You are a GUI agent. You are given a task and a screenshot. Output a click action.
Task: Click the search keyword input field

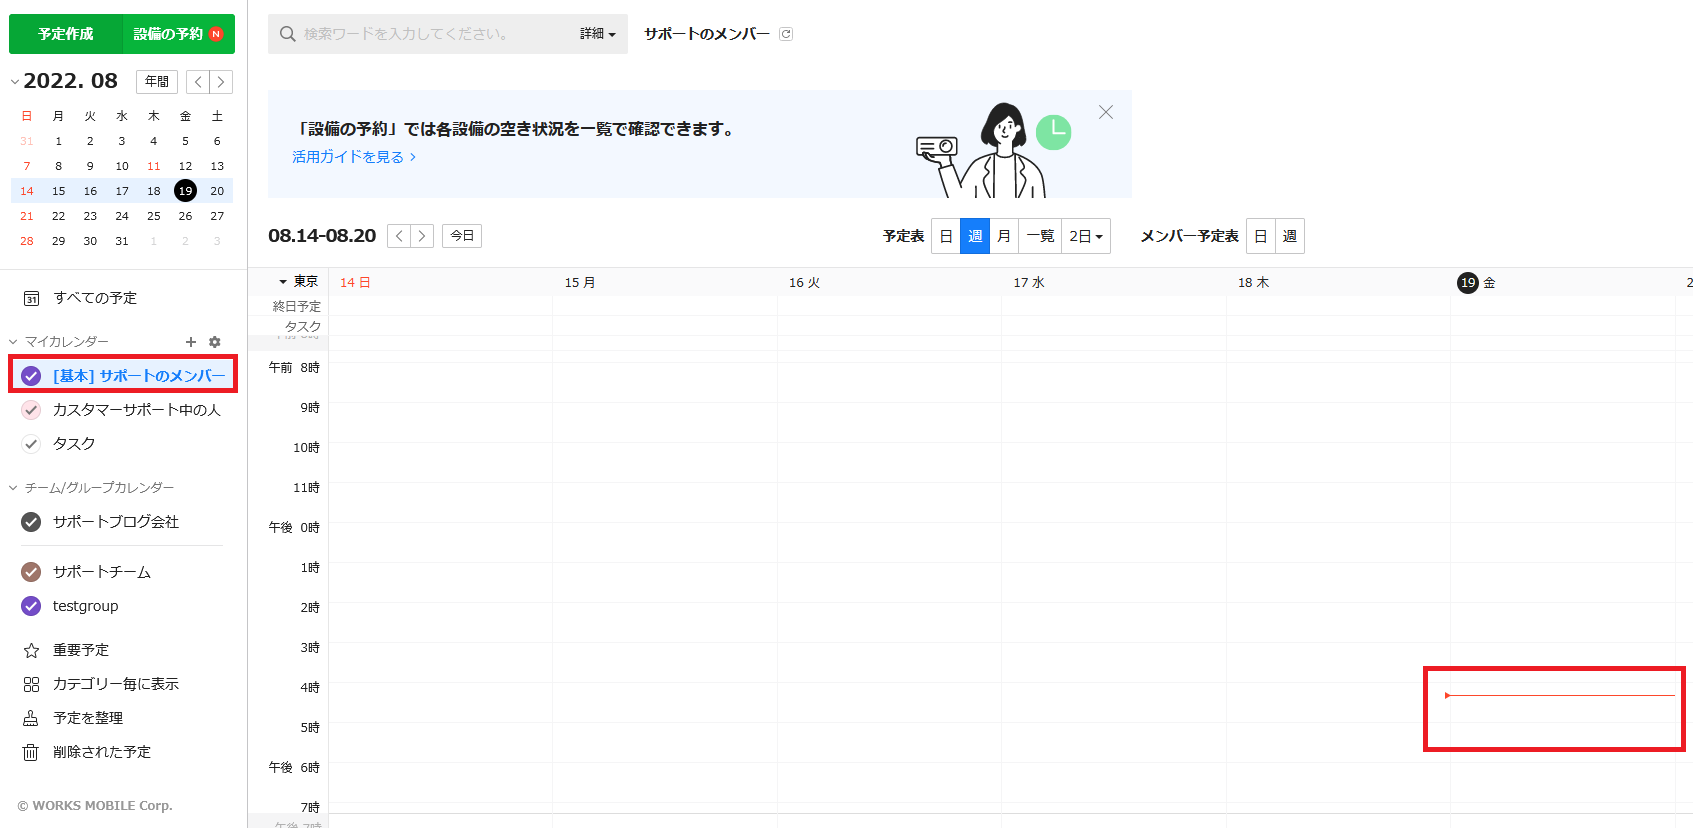pyautogui.click(x=430, y=34)
